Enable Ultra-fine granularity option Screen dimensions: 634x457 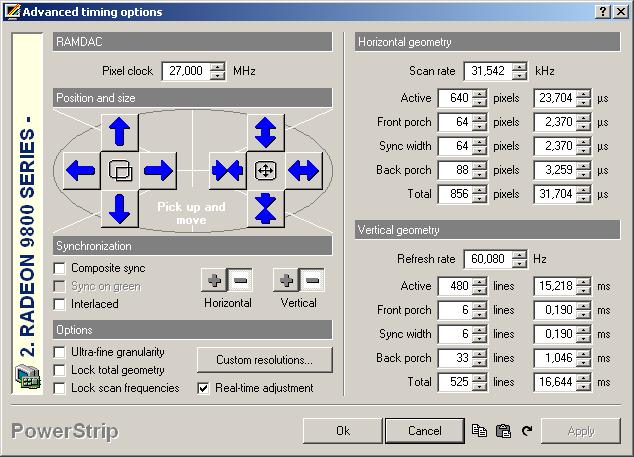pyautogui.click(x=59, y=352)
